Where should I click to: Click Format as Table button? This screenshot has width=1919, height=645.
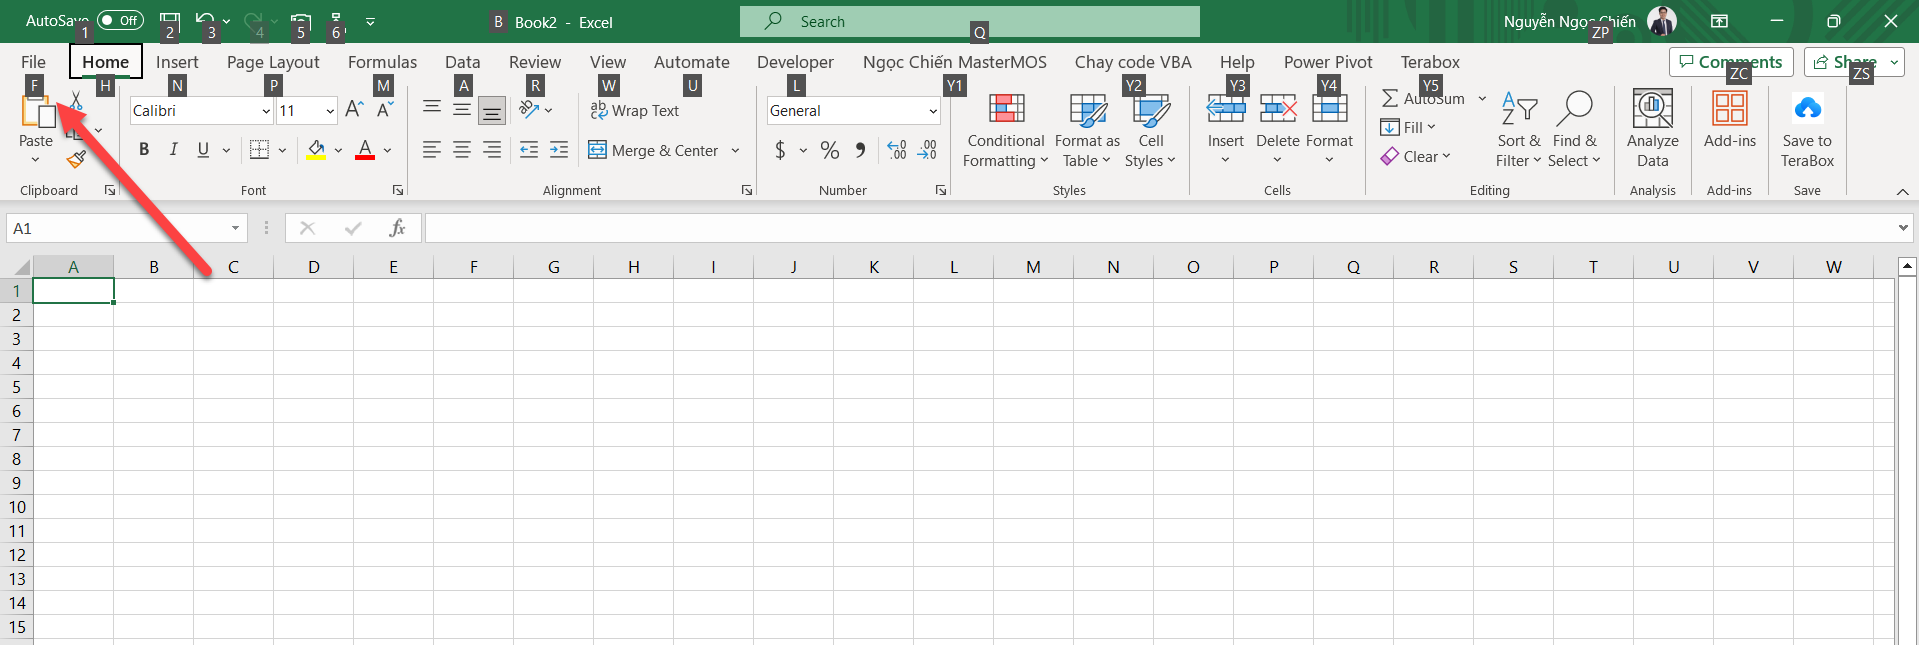(1087, 130)
